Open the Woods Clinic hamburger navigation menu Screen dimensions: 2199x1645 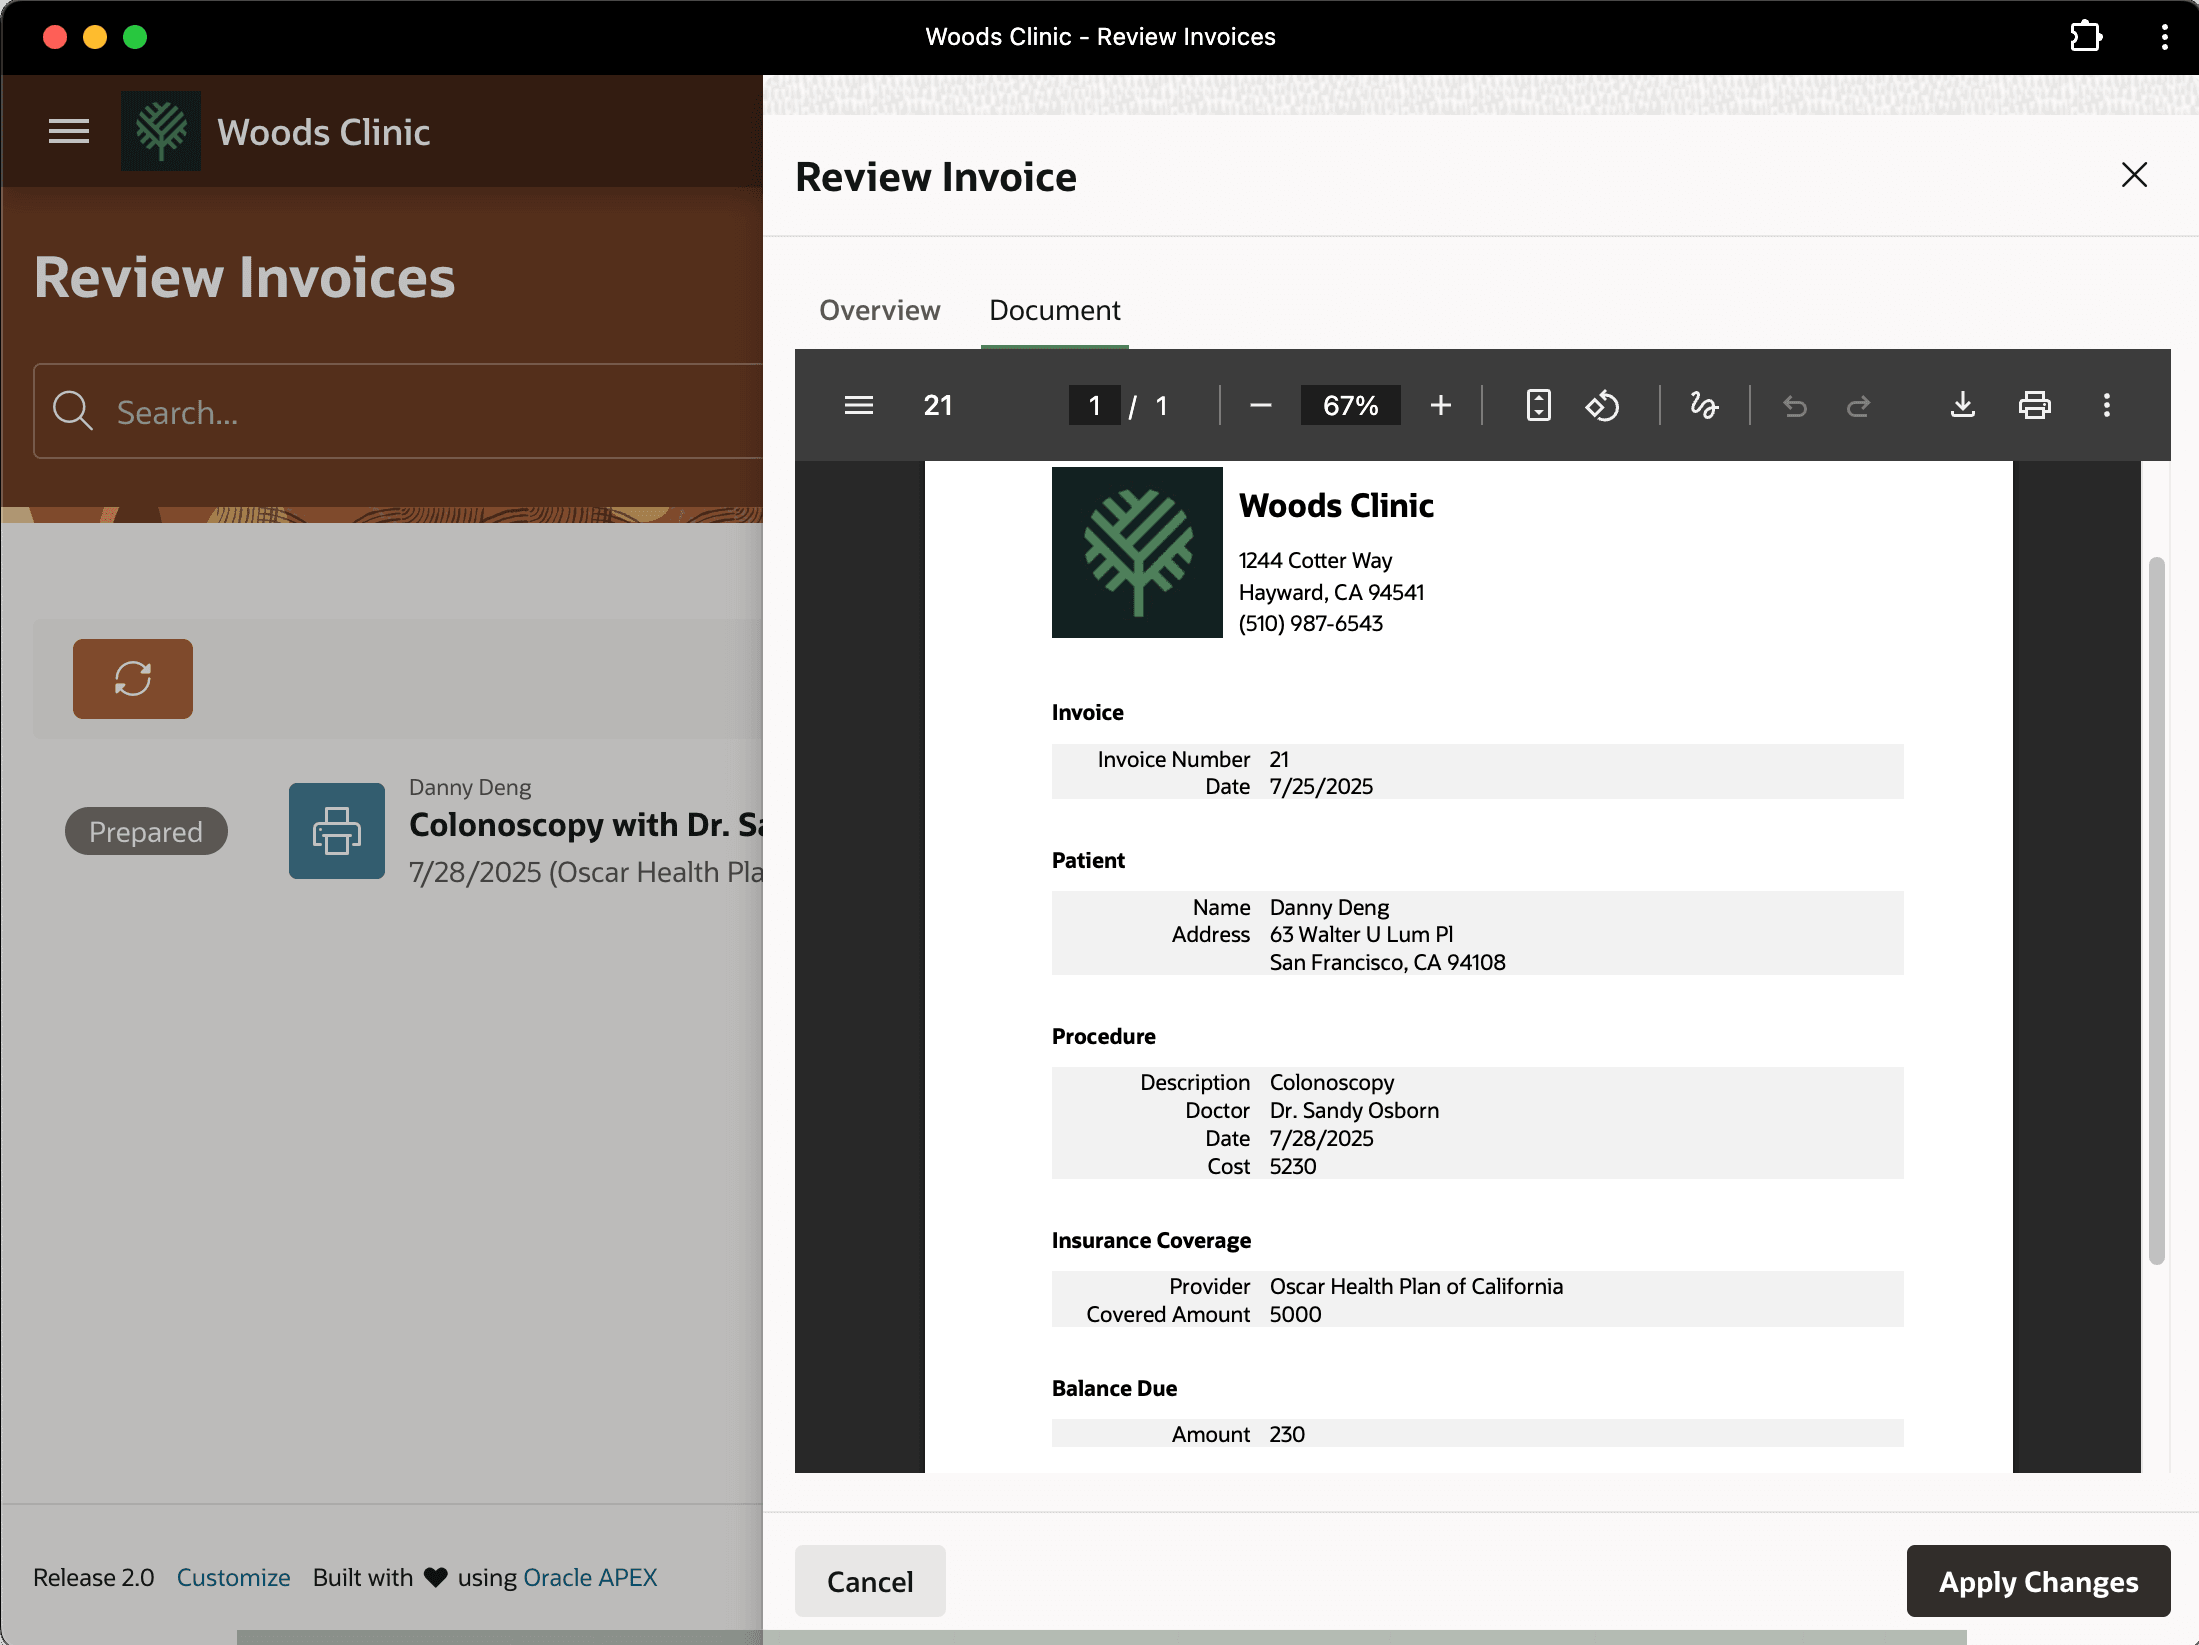coord(69,131)
